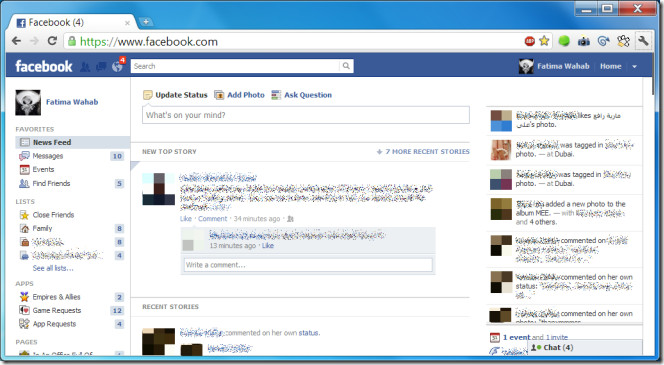The height and width of the screenshot is (365, 664).
Task: Open Events in the sidebar
Action: pyautogui.click(x=43, y=169)
